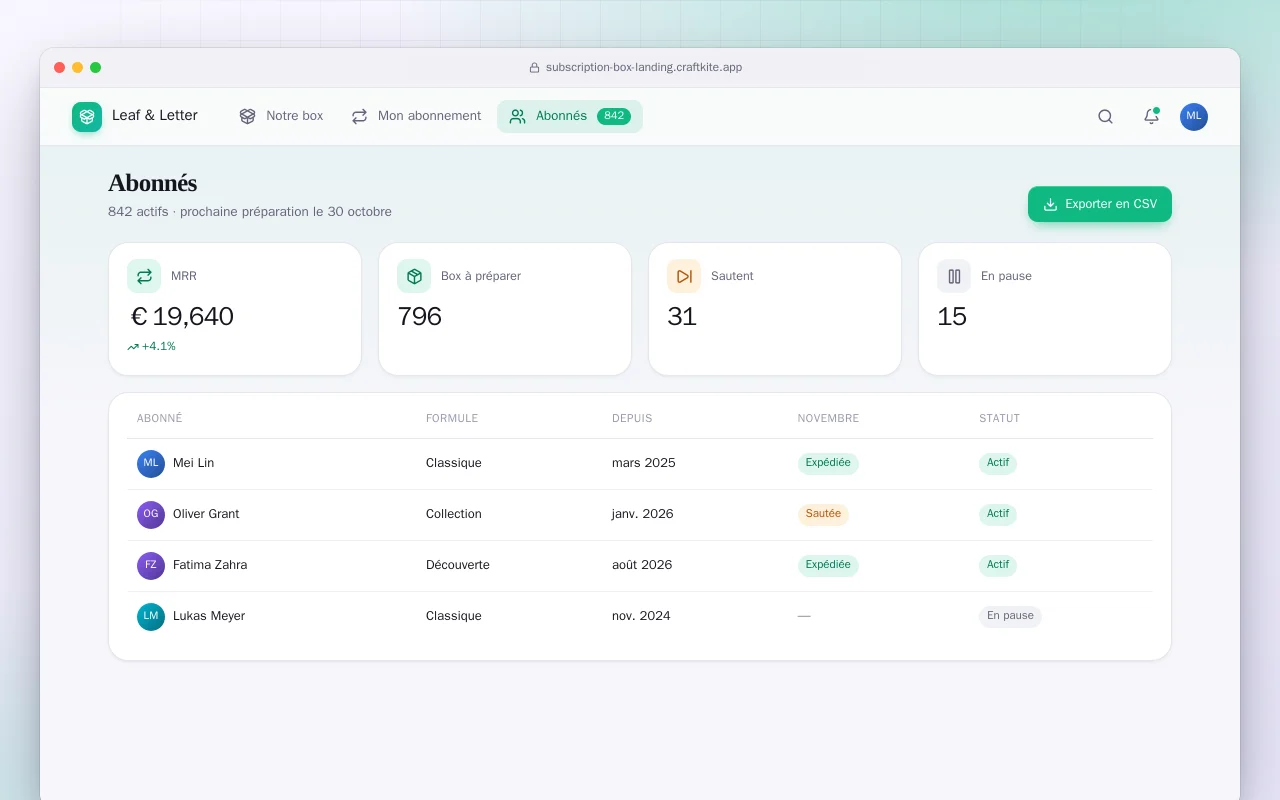
Task: Click the 31 Sautent value
Action: (x=682, y=317)
